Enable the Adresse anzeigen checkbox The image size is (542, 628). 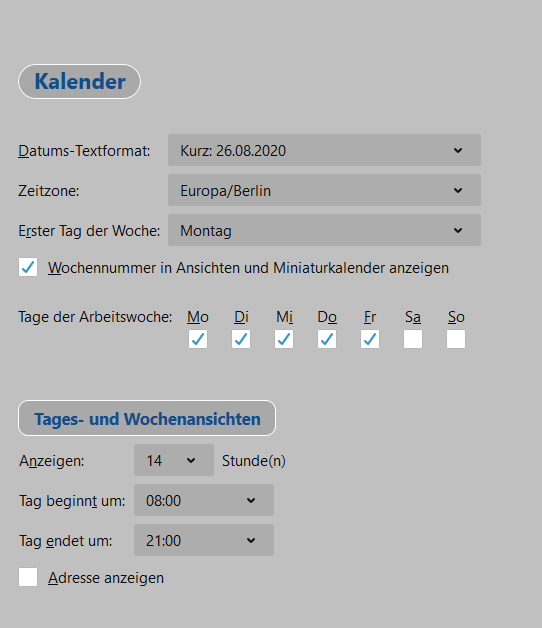tap(28, 577)
